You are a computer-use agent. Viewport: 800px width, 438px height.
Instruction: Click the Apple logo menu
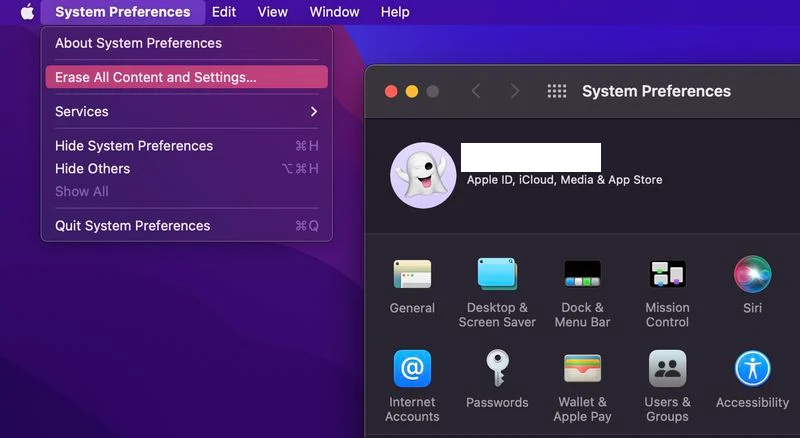(27, 12)
